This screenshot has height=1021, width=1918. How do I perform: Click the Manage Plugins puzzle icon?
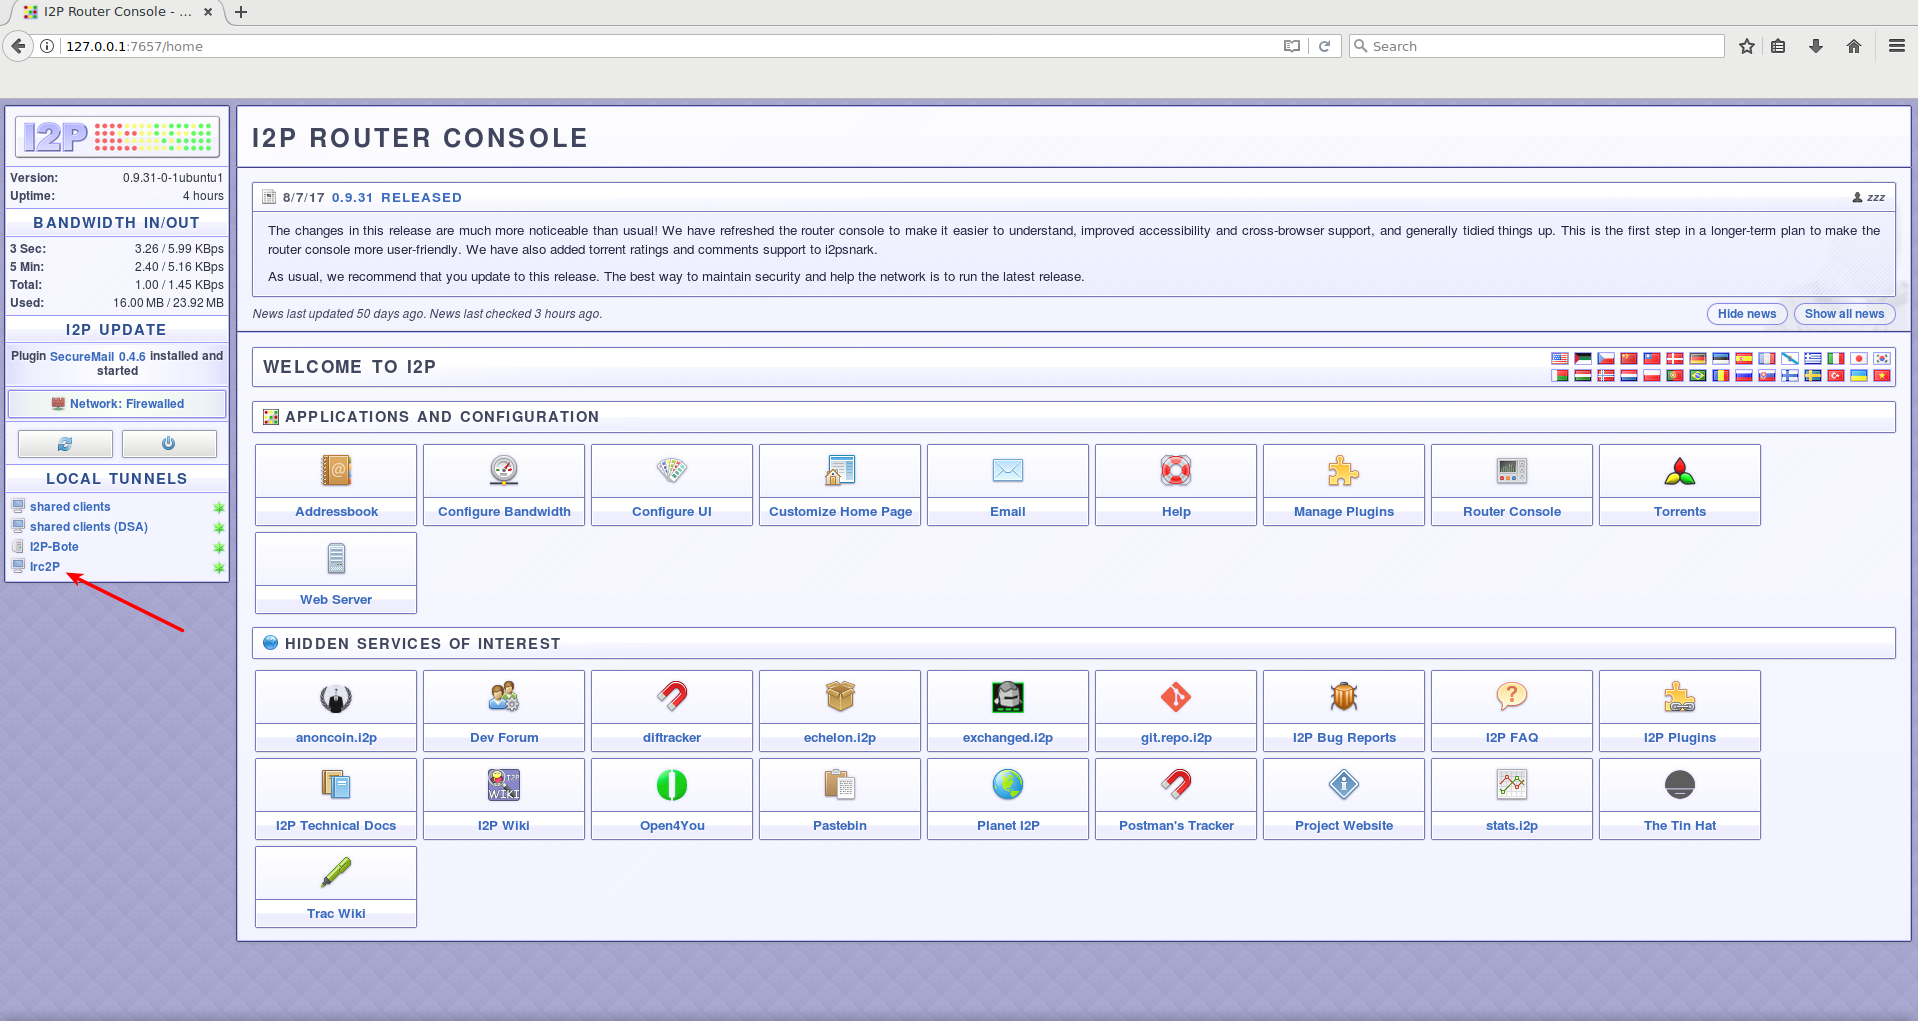click(x=1343, y=471)
